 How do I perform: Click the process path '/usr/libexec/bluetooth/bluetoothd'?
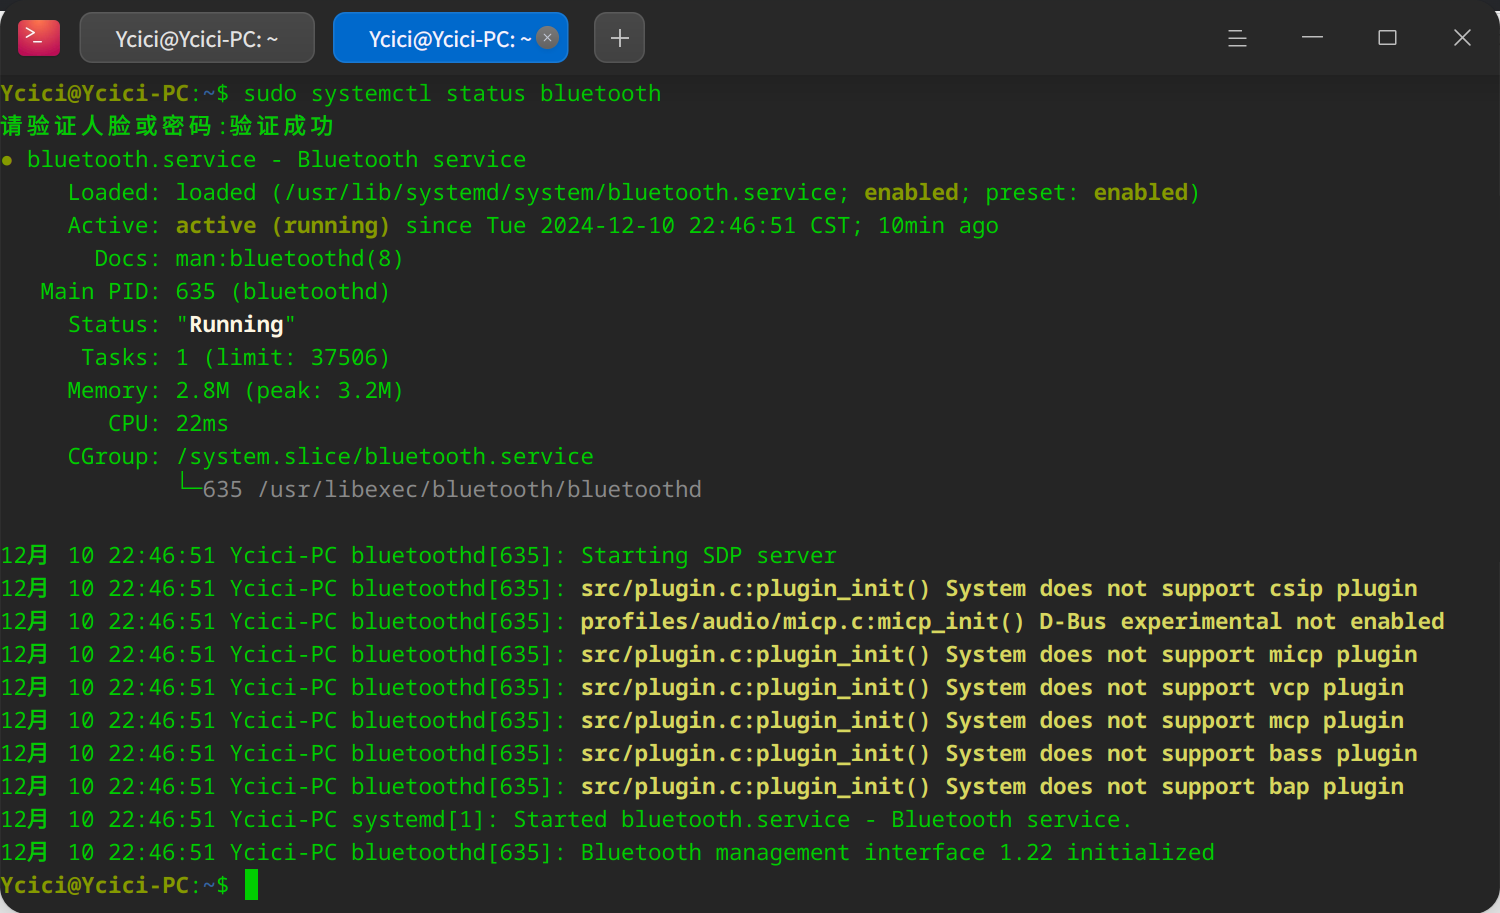480,490
